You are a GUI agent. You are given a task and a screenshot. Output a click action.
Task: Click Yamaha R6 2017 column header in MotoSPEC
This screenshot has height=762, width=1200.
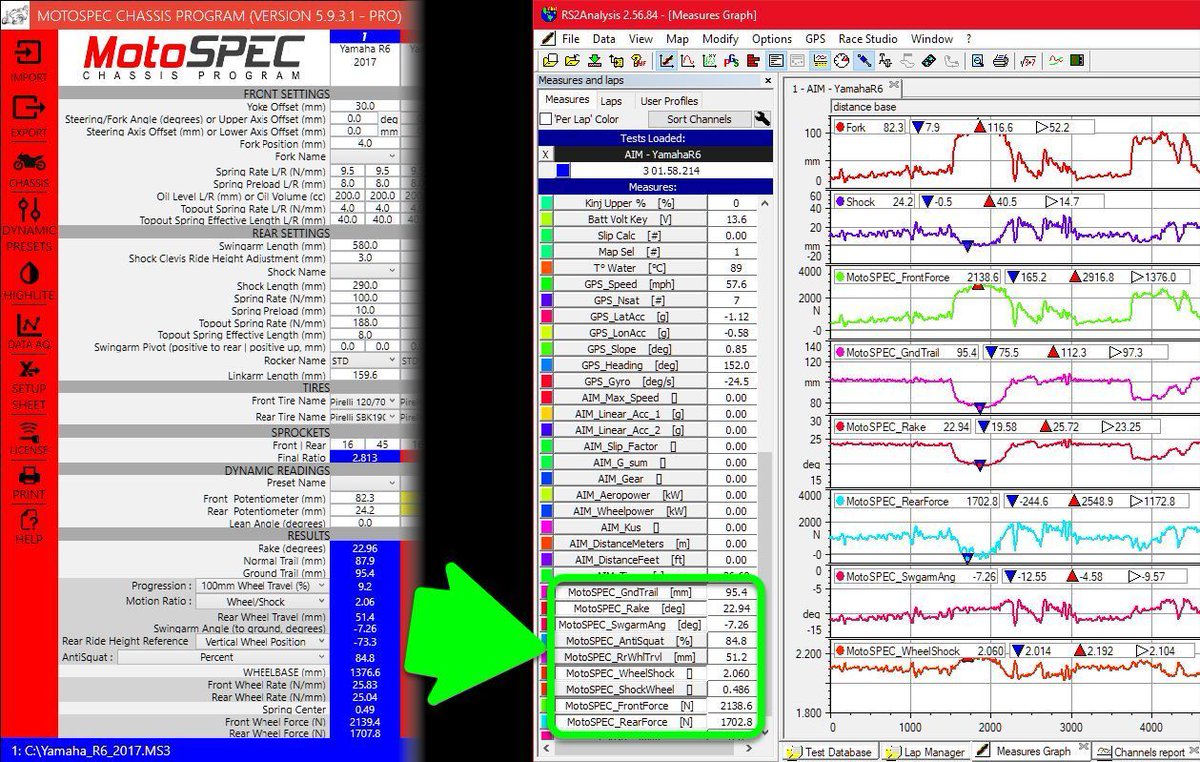(x=364, y=55)
